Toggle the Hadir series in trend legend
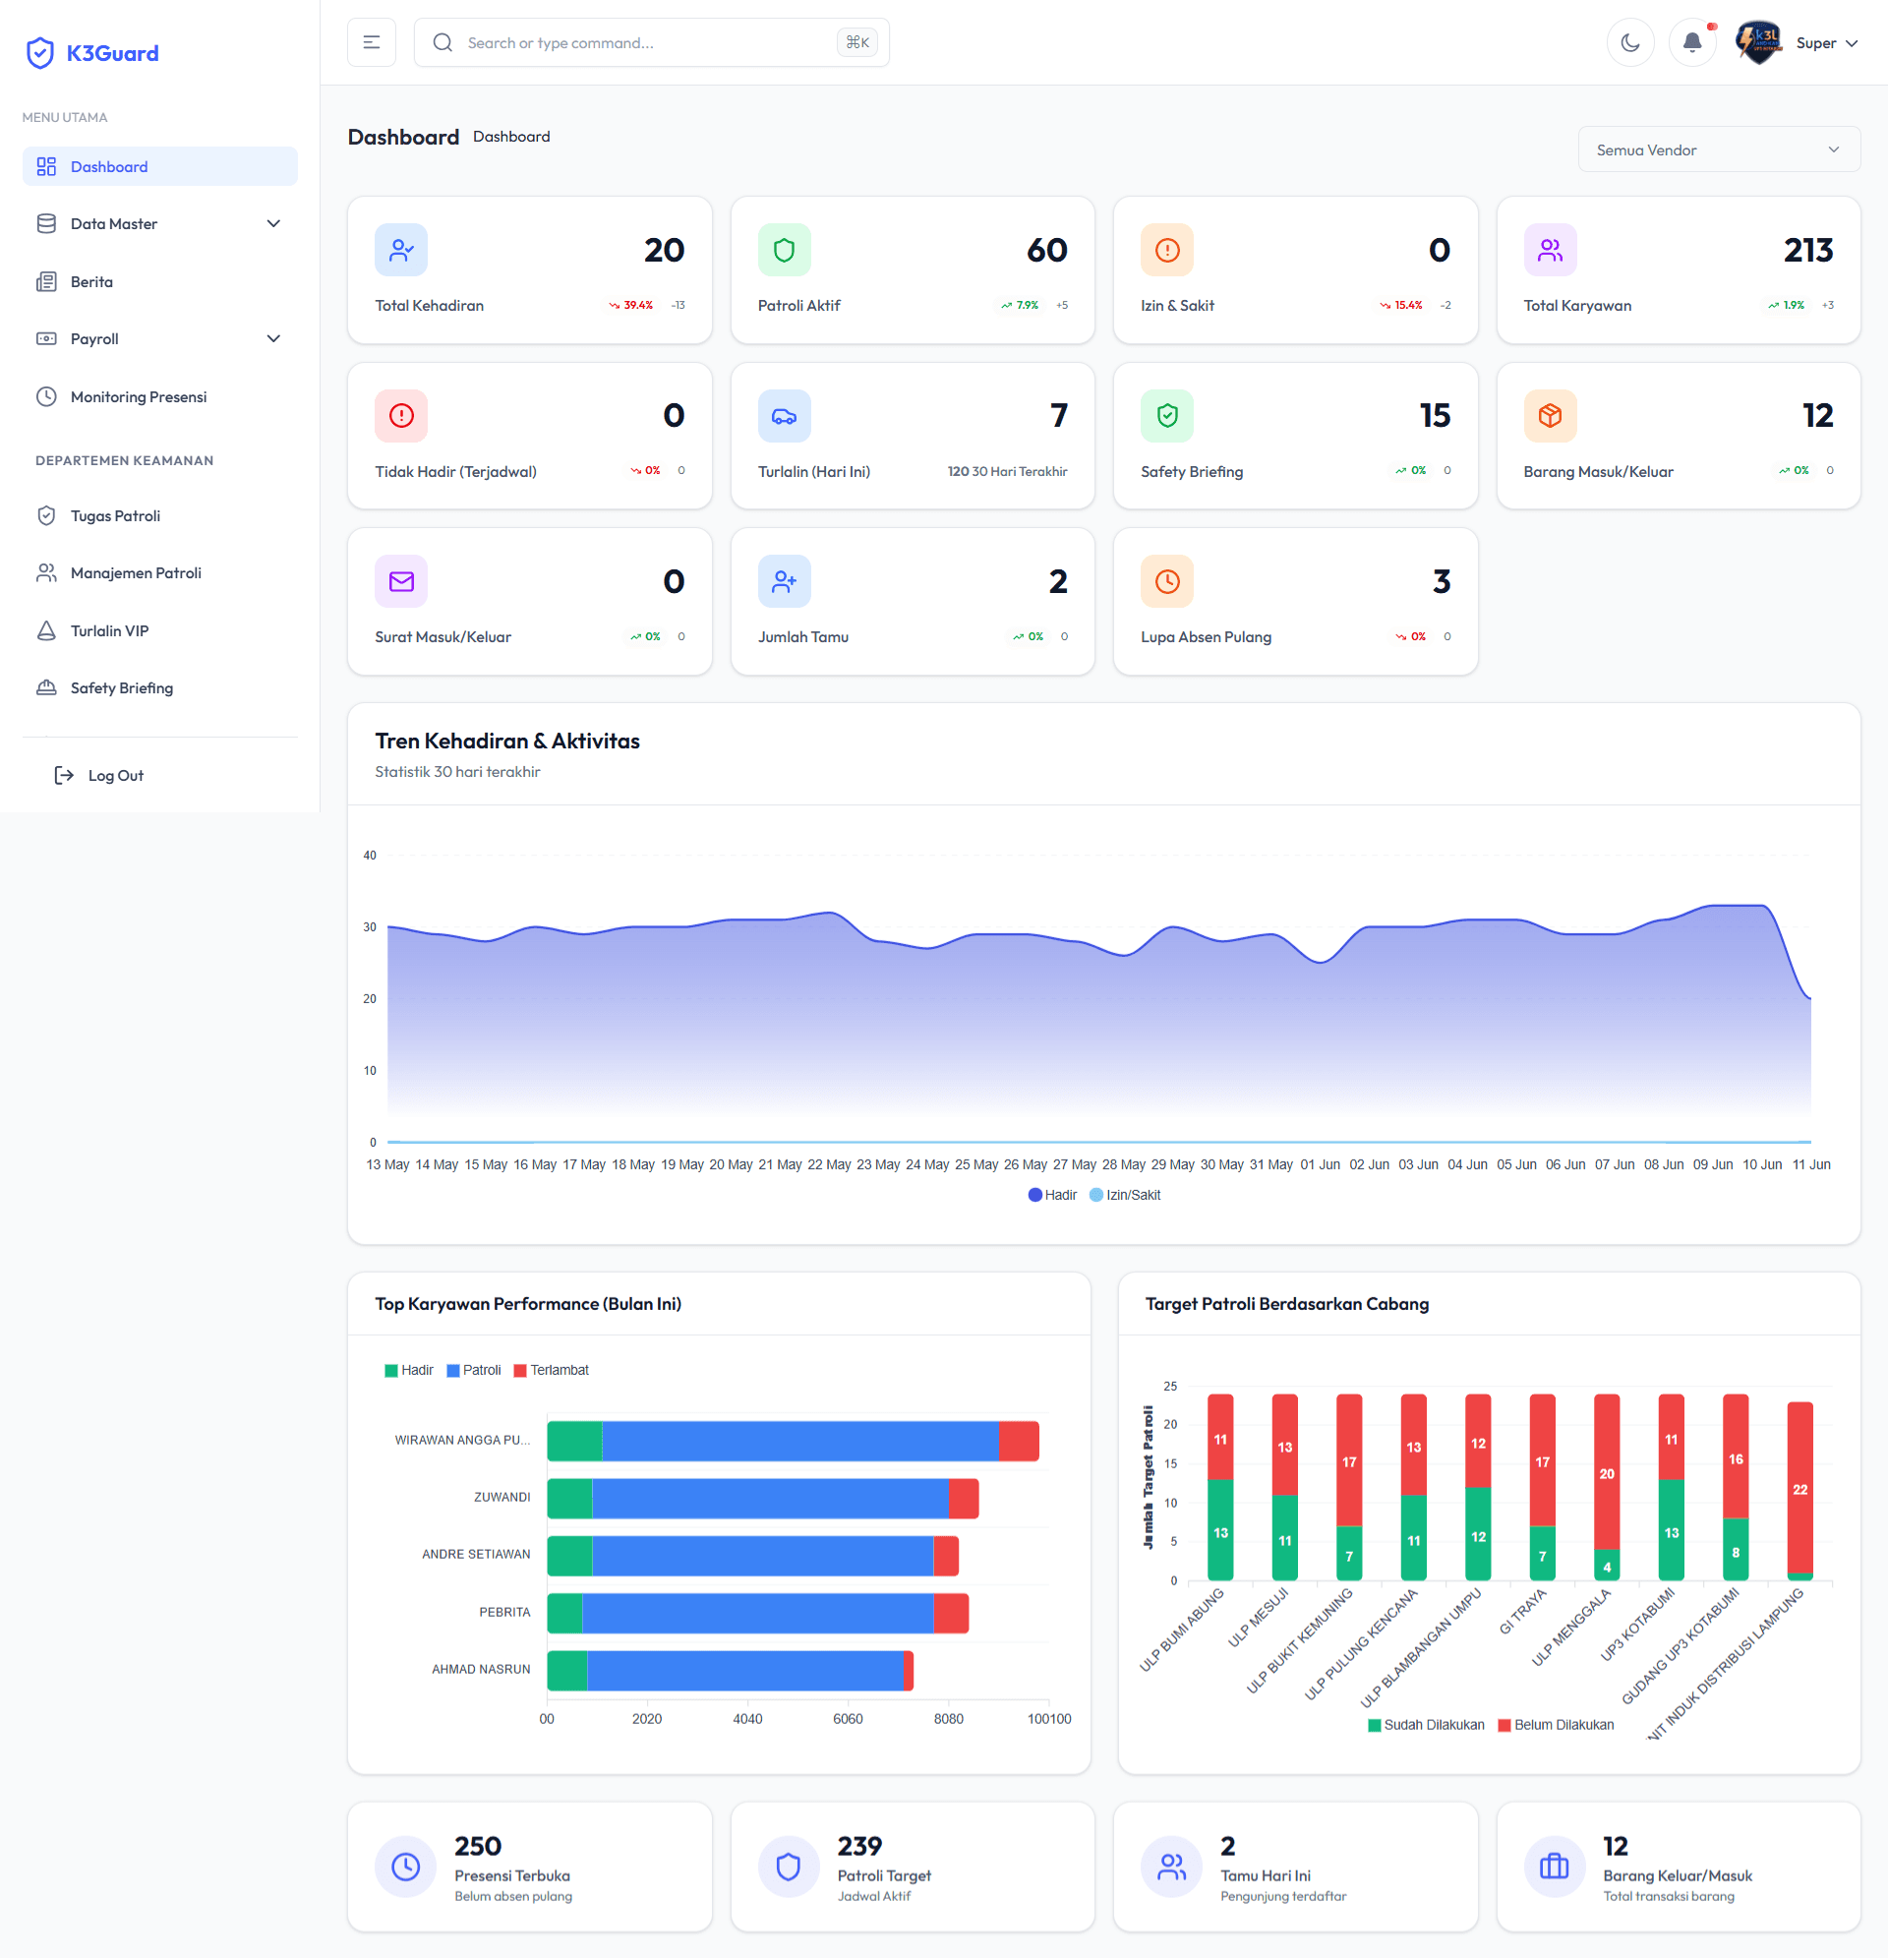This screenshot has width=1888, height=1960. pos(1052,1196)
